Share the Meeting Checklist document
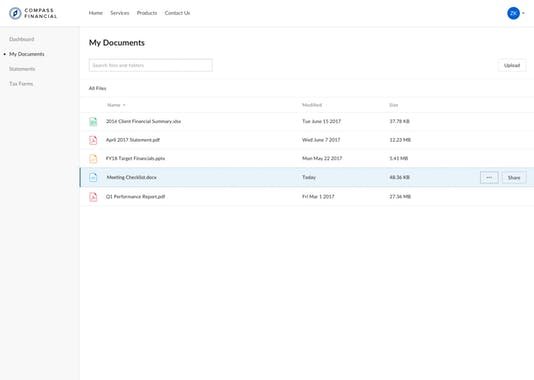The image size is (534, 380). coord(514,177)
